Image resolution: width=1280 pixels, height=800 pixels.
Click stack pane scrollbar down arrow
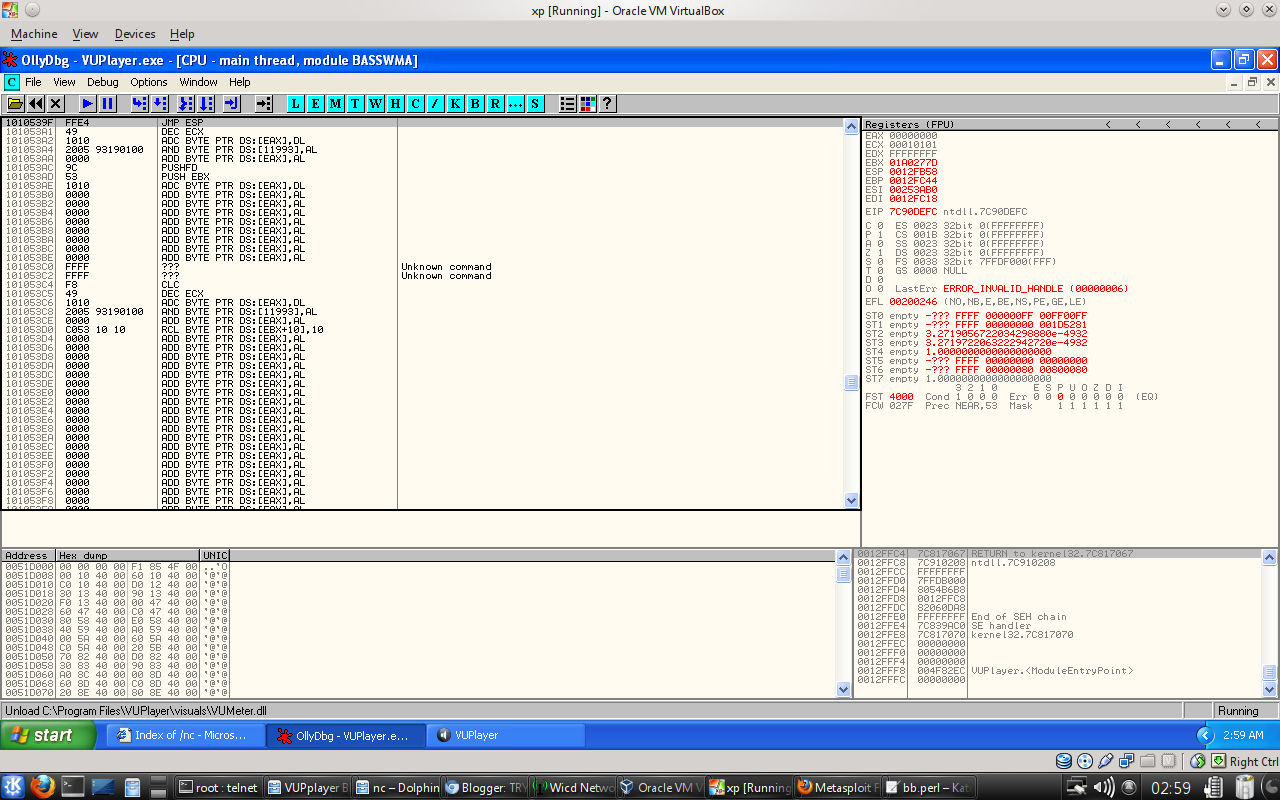coord(1270,689)
